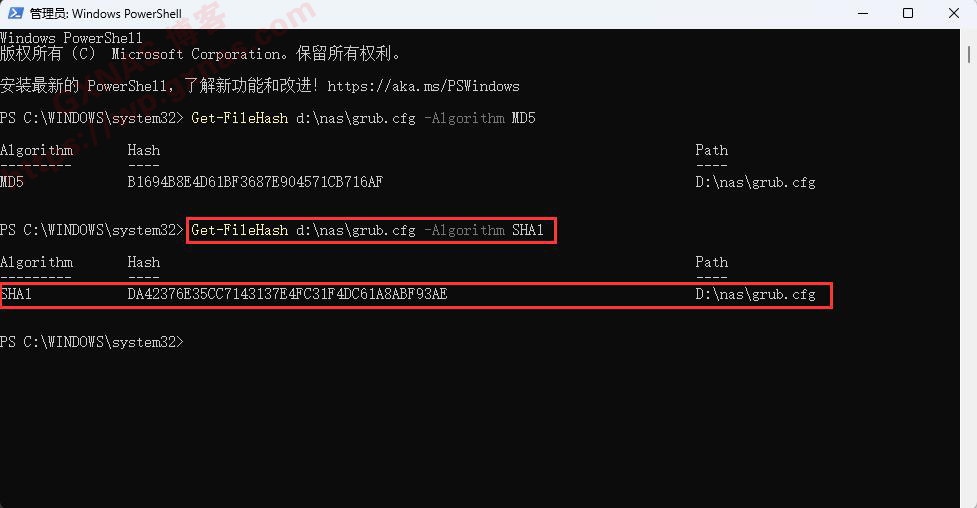Minimize the PowerShell window
This screenshot has height=508, width=977.
[x=863, y=13]
